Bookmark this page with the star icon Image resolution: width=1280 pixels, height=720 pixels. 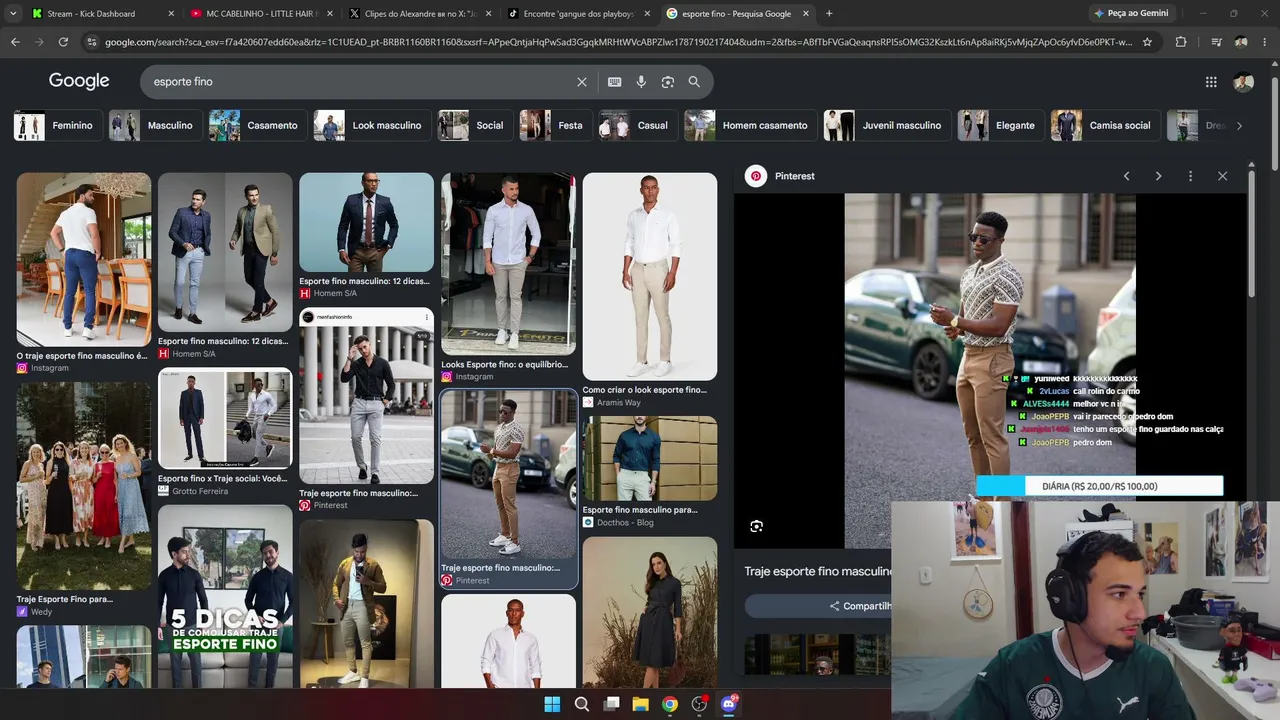click(1147, 42)
